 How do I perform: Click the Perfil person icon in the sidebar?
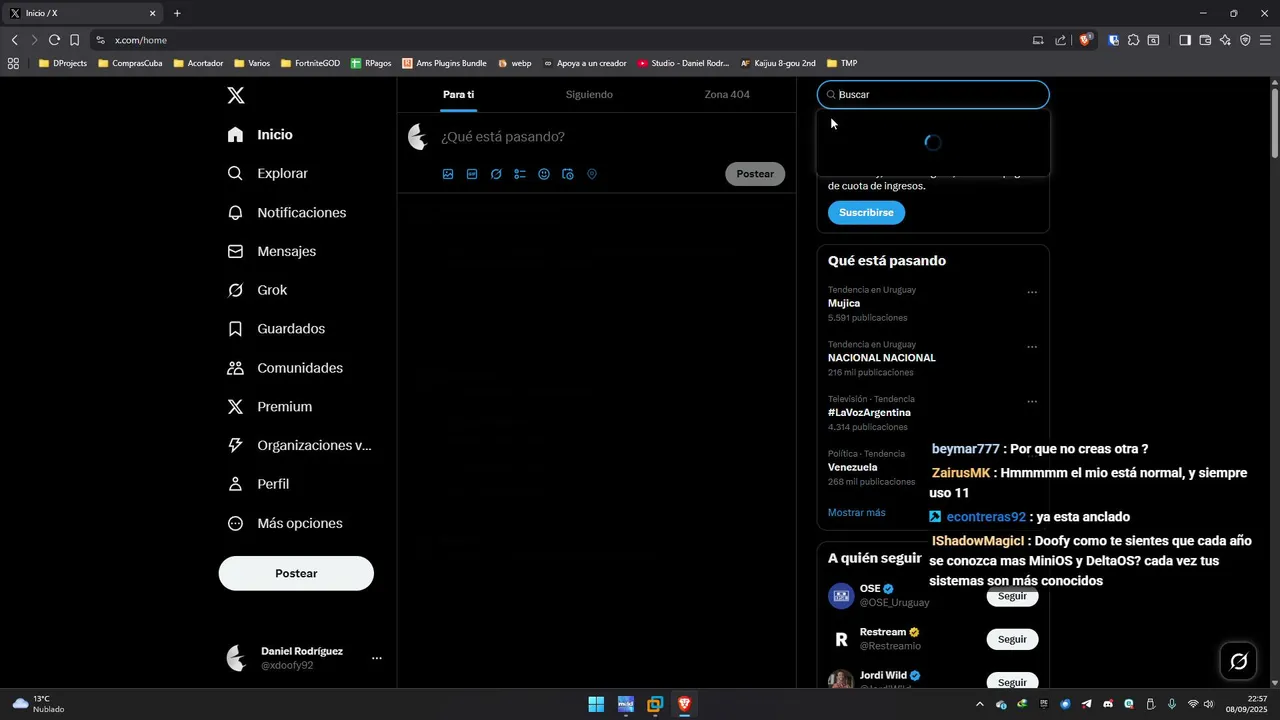(235, 484)
